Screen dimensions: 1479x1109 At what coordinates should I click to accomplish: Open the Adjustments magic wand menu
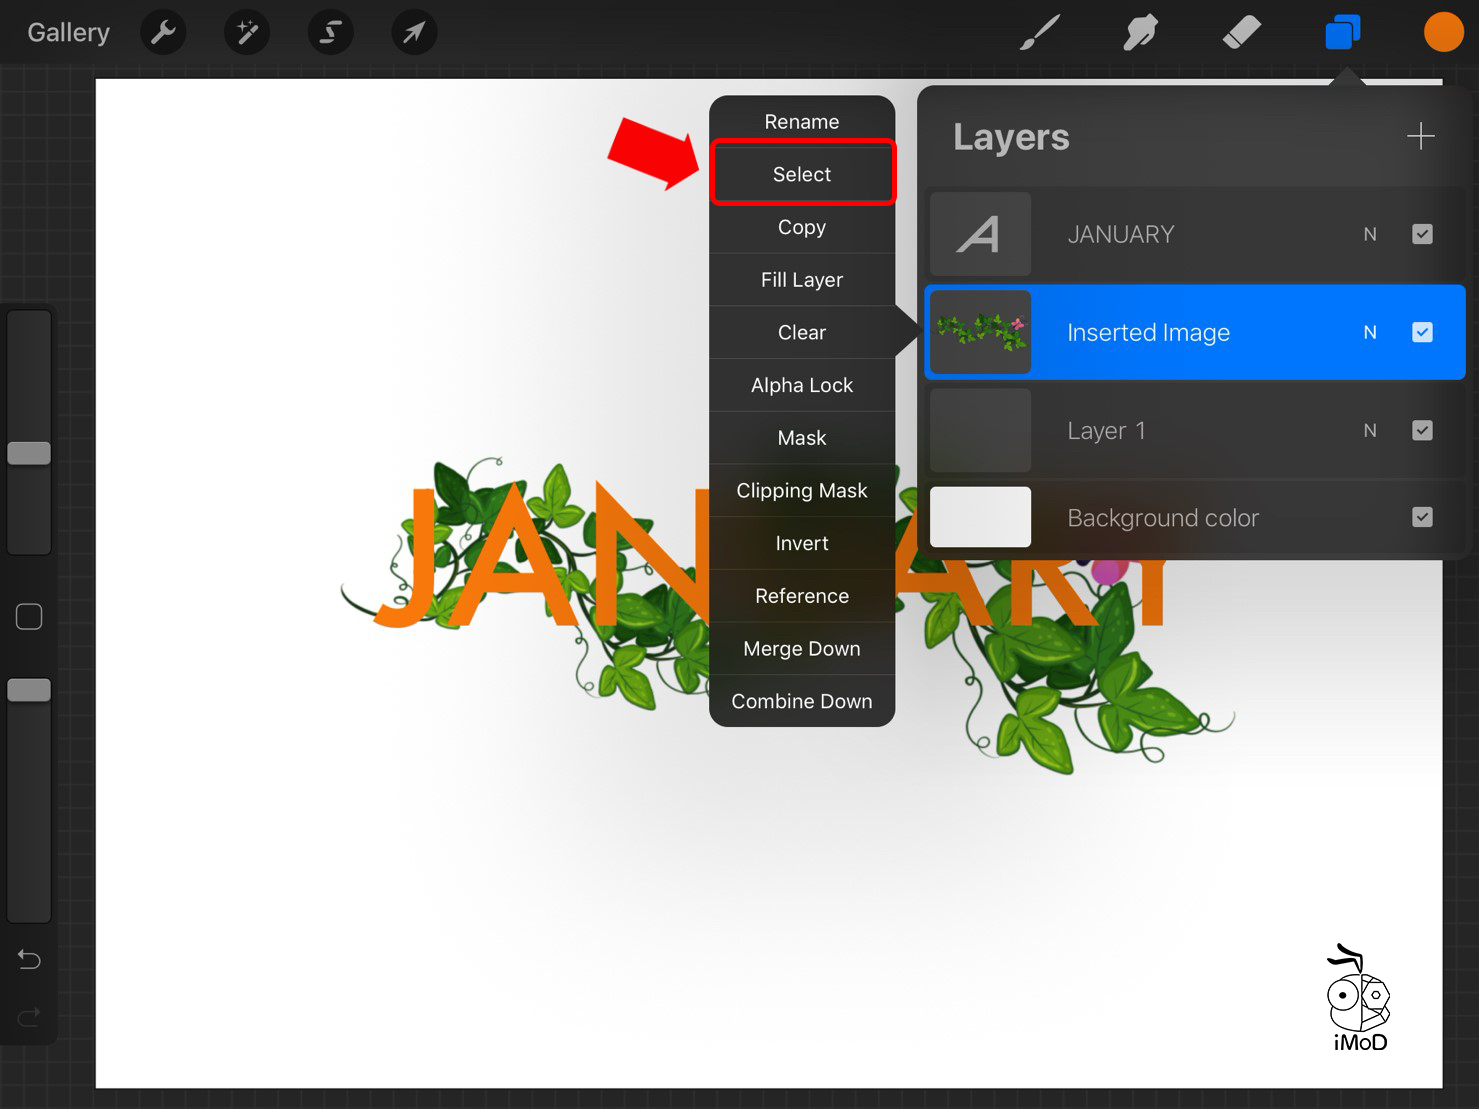click(247, 33)
